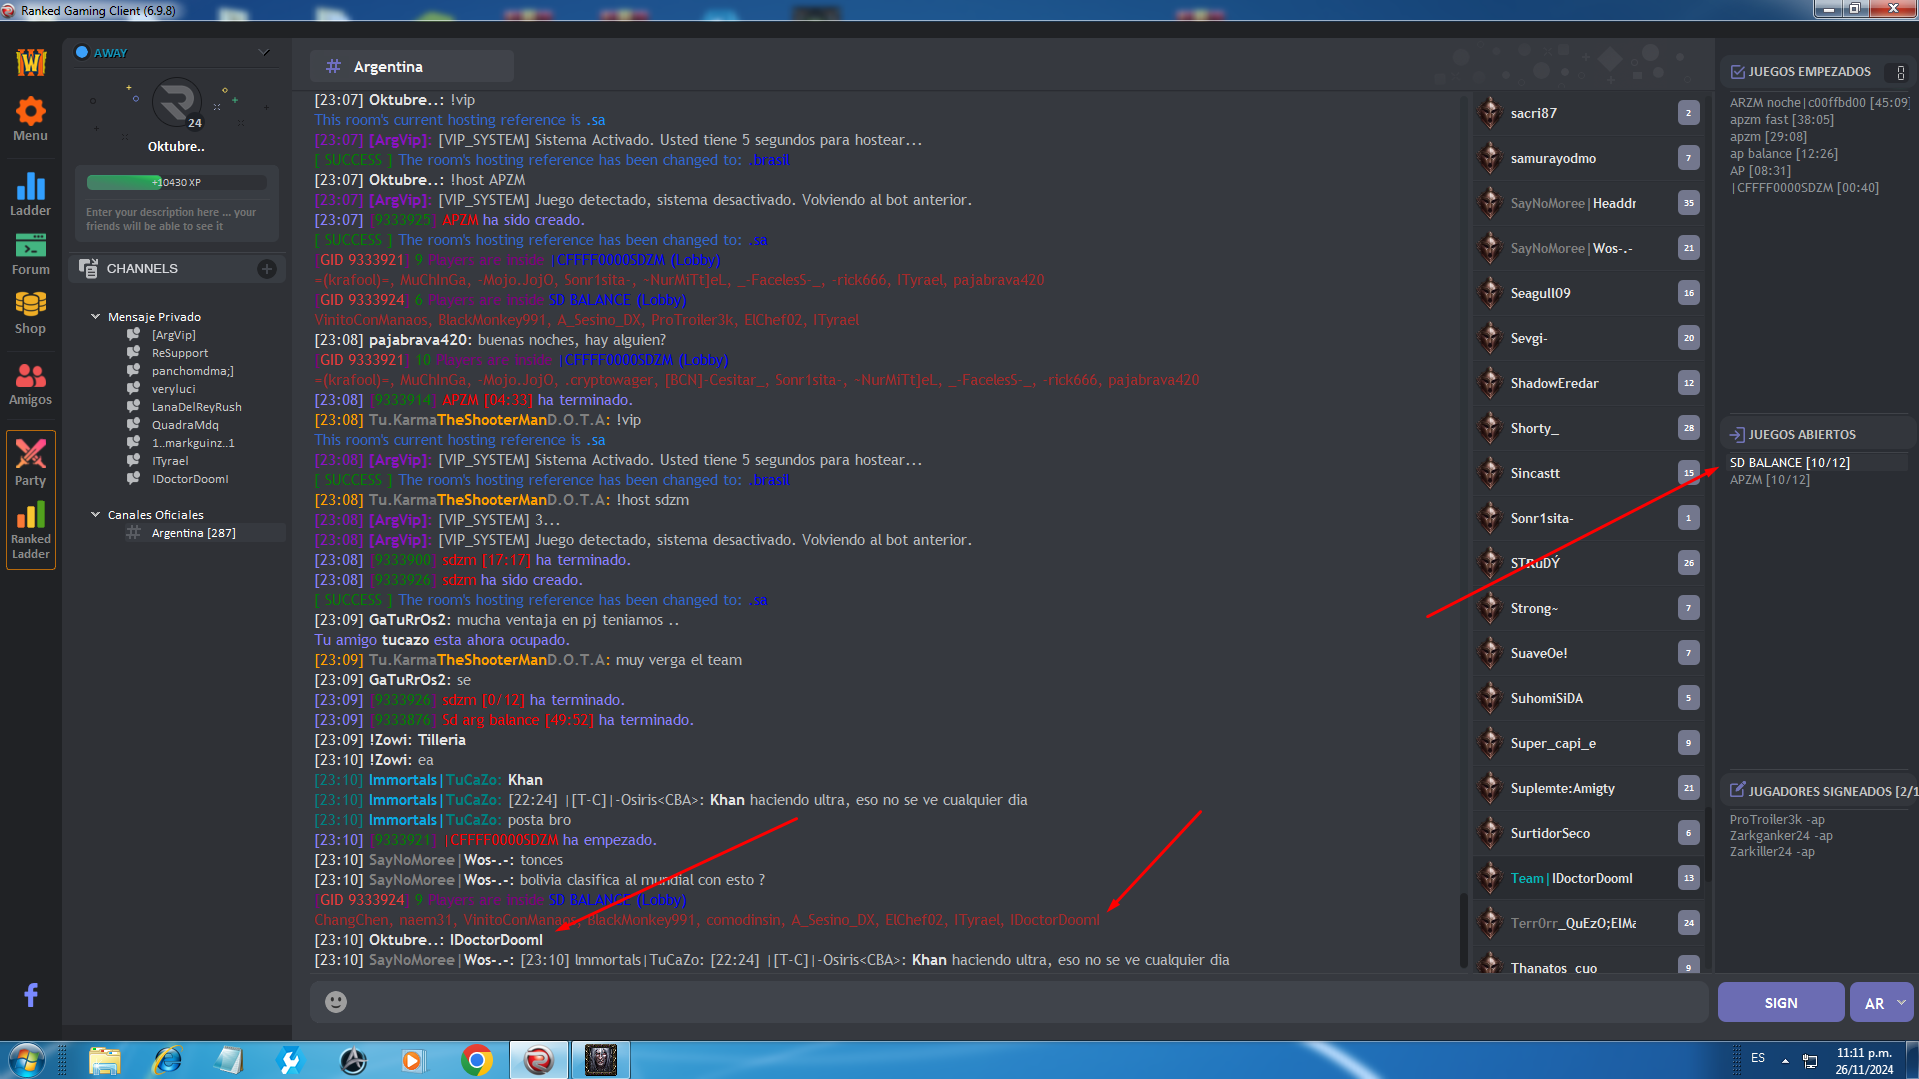Show hidden system tray icons
This screenshot has height=1079, width=1919.
[x=1784, y=1060]
